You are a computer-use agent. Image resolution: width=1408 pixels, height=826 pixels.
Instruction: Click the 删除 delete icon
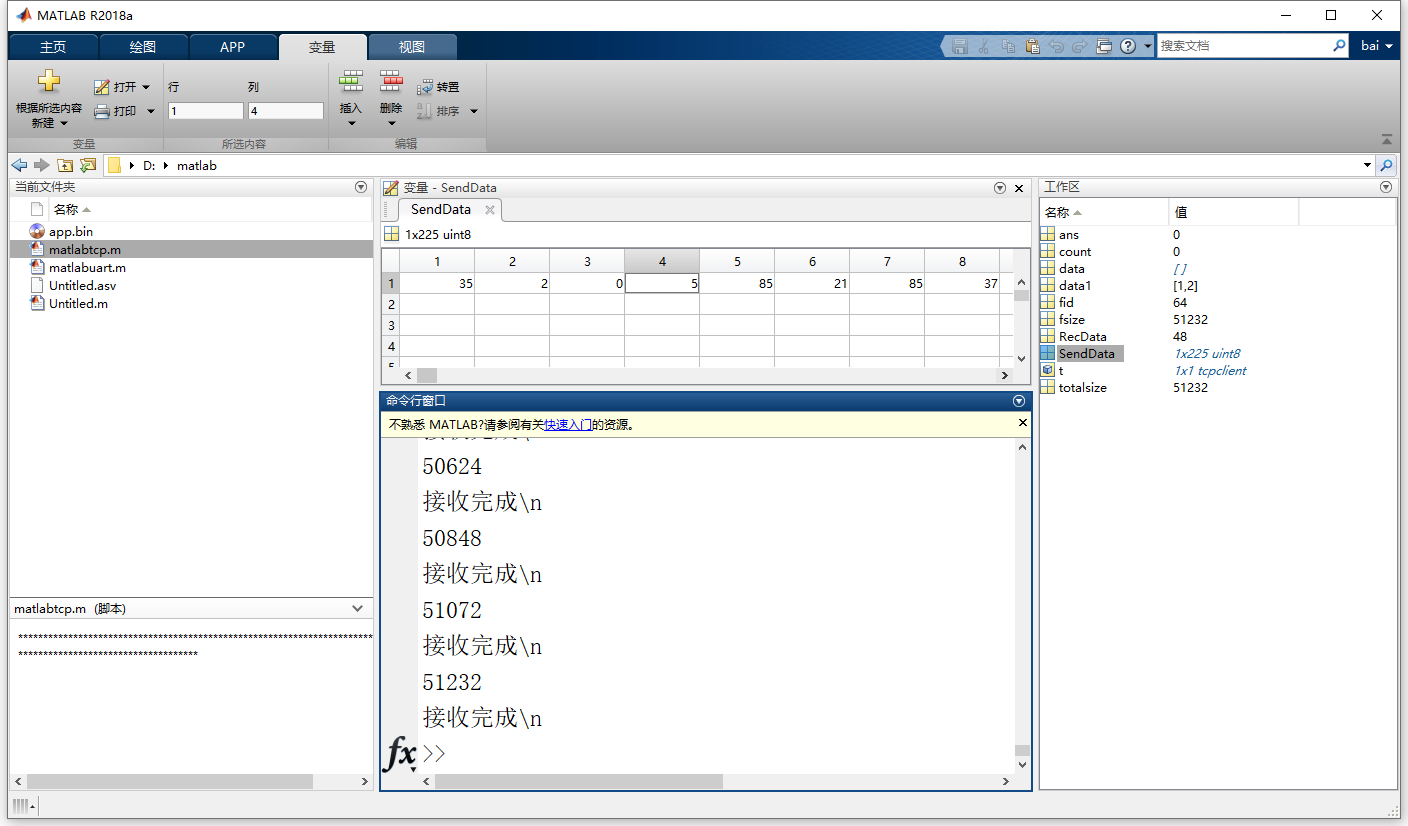pos(390,82)
